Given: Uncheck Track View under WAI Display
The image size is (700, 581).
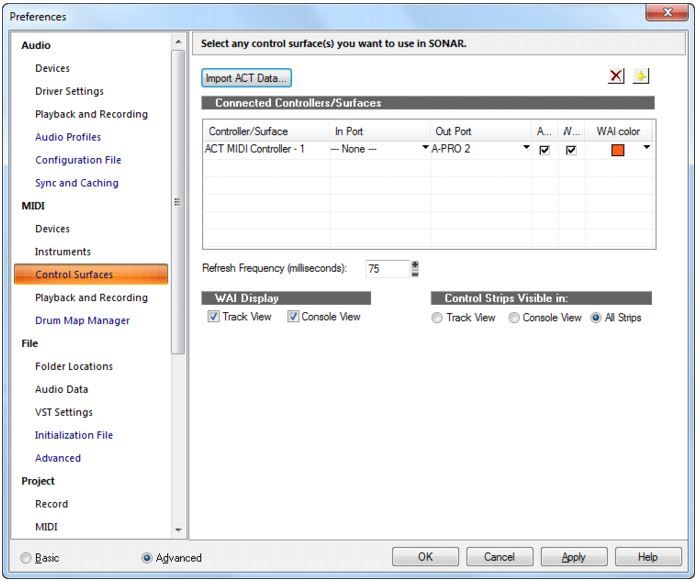Looking at the screenshot, I should click(x=214, y=317).
